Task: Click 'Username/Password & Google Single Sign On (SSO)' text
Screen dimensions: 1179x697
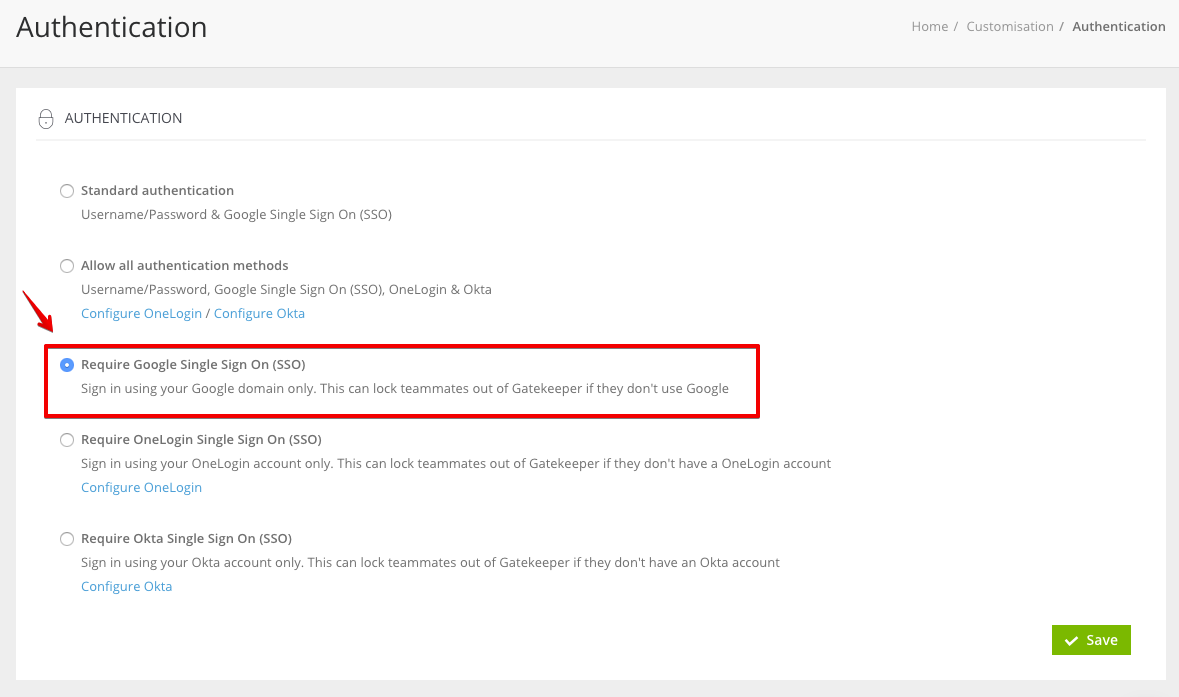Action: coord(236,214)
